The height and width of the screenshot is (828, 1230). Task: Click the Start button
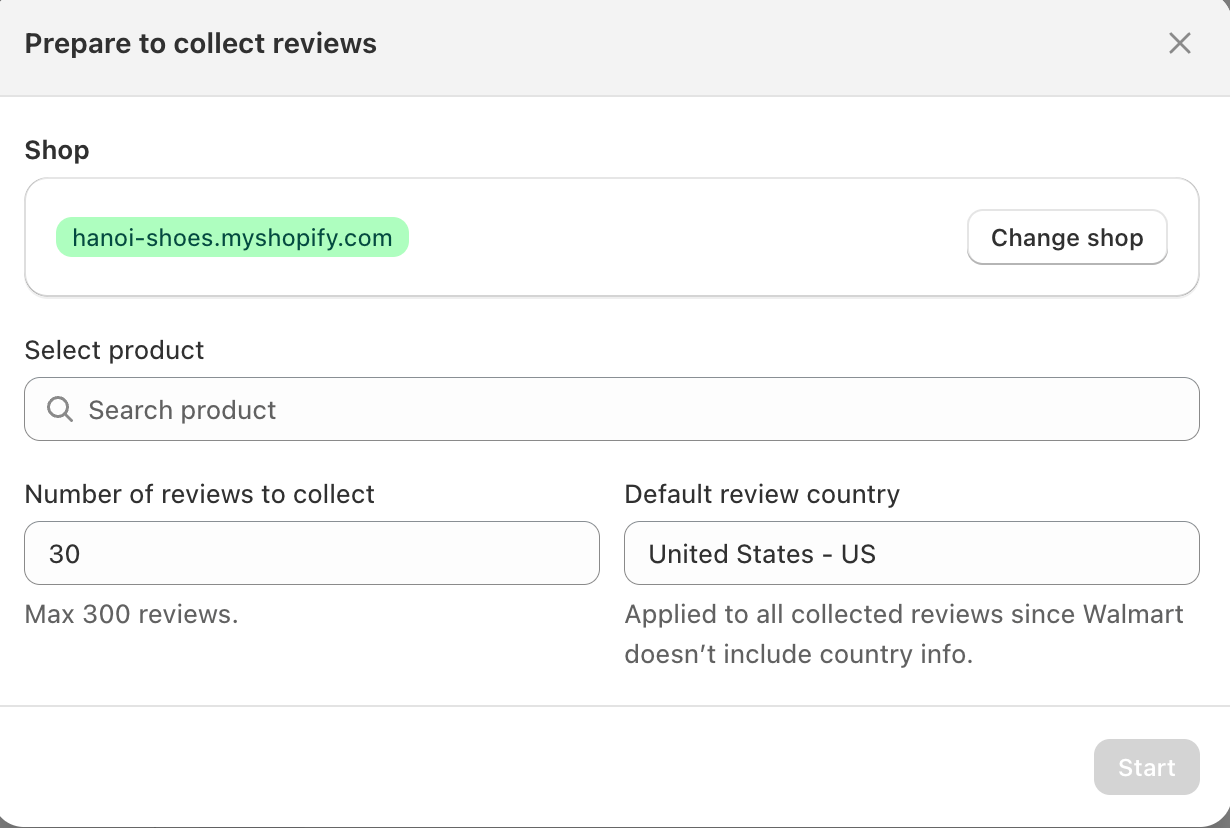coord(1146,767)
